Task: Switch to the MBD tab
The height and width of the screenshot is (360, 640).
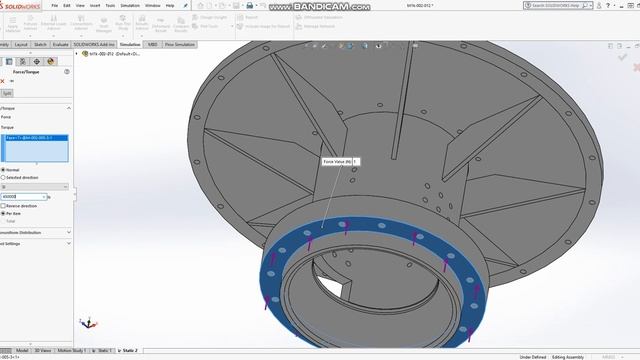Action: 153,44
